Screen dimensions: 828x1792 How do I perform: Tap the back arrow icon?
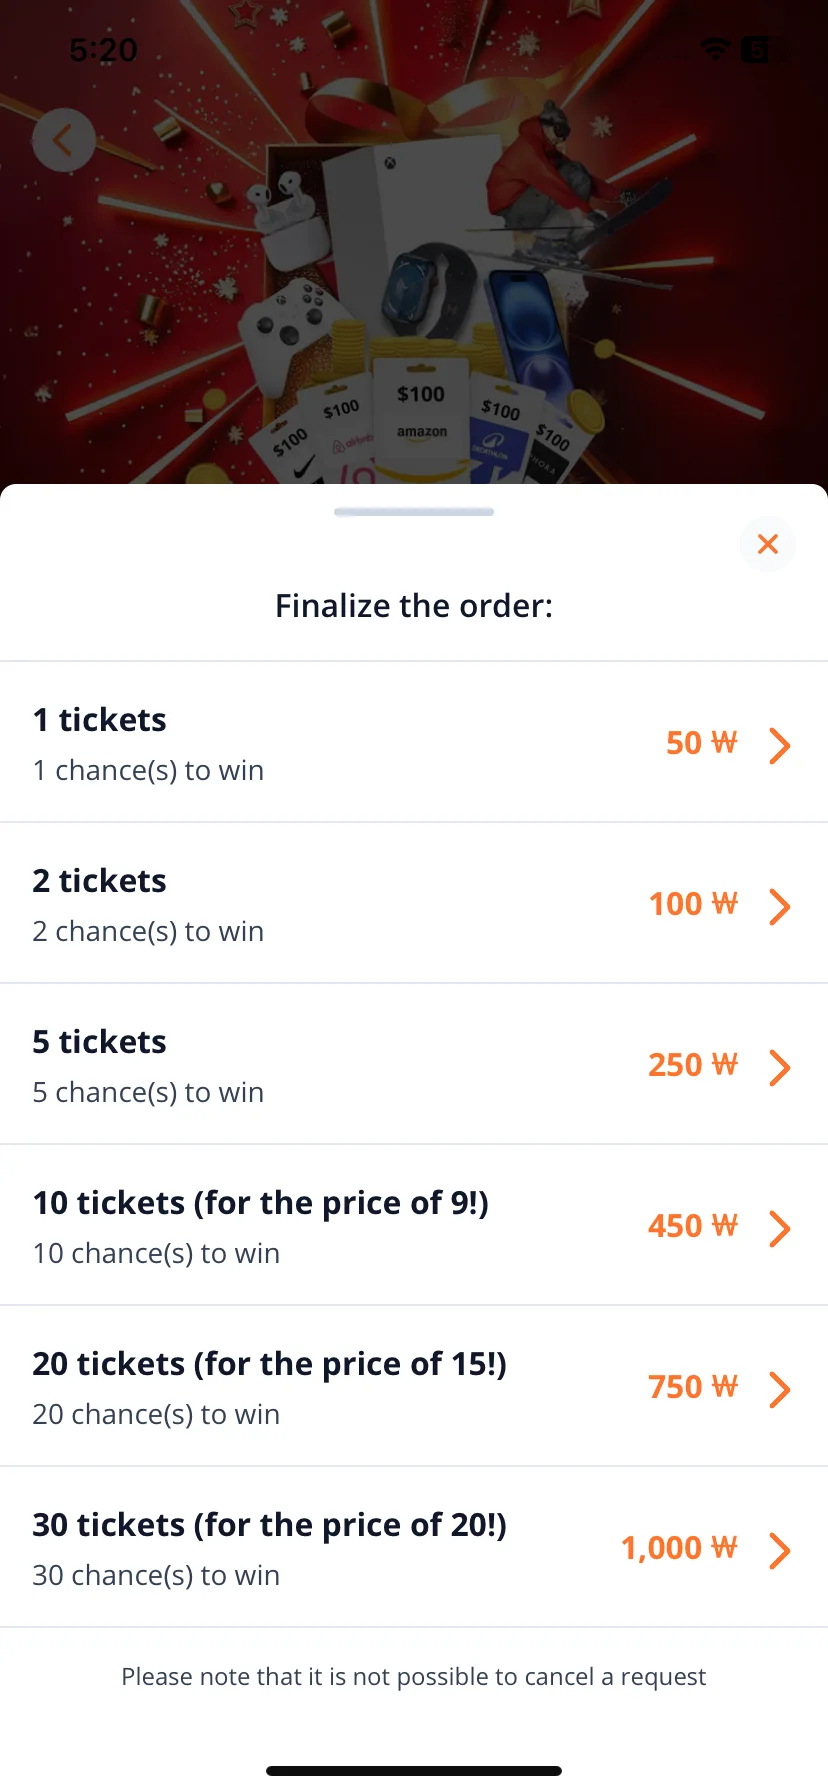click(64, 140)
